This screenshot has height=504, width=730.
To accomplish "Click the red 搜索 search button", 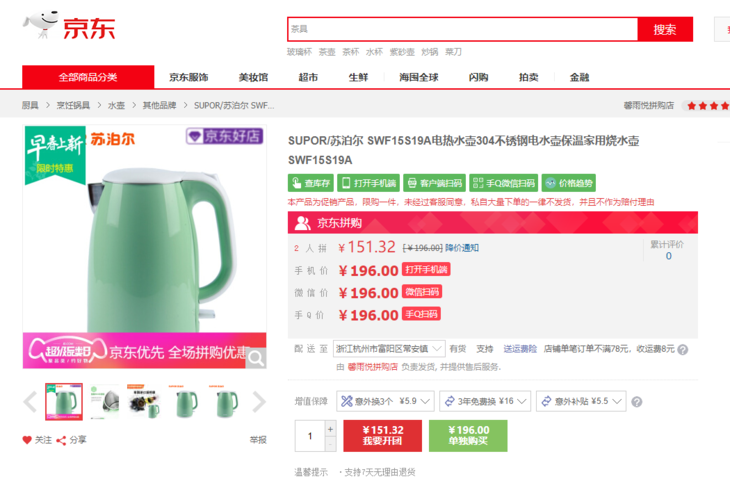I will click(x=665, y=29).
